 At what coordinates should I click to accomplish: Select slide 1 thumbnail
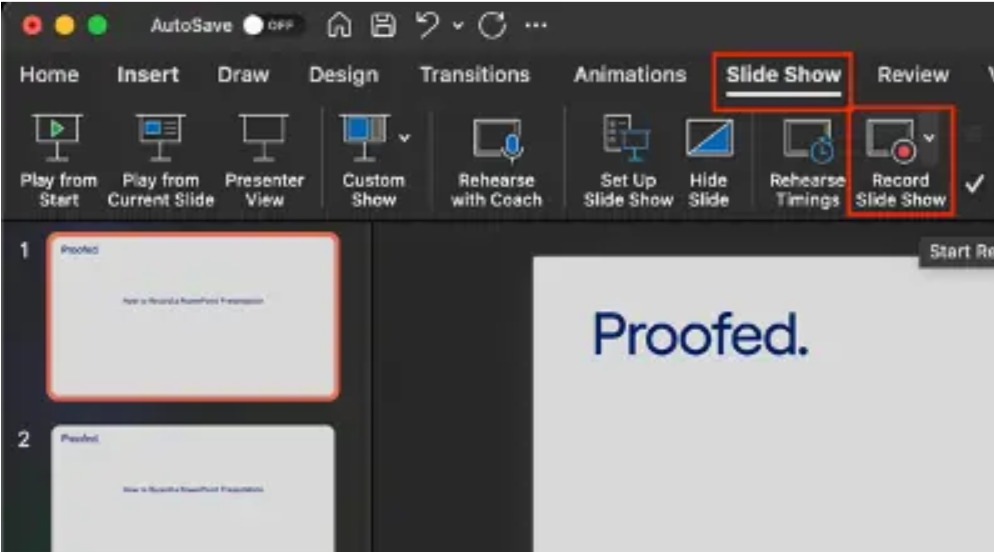click(193, 316)
